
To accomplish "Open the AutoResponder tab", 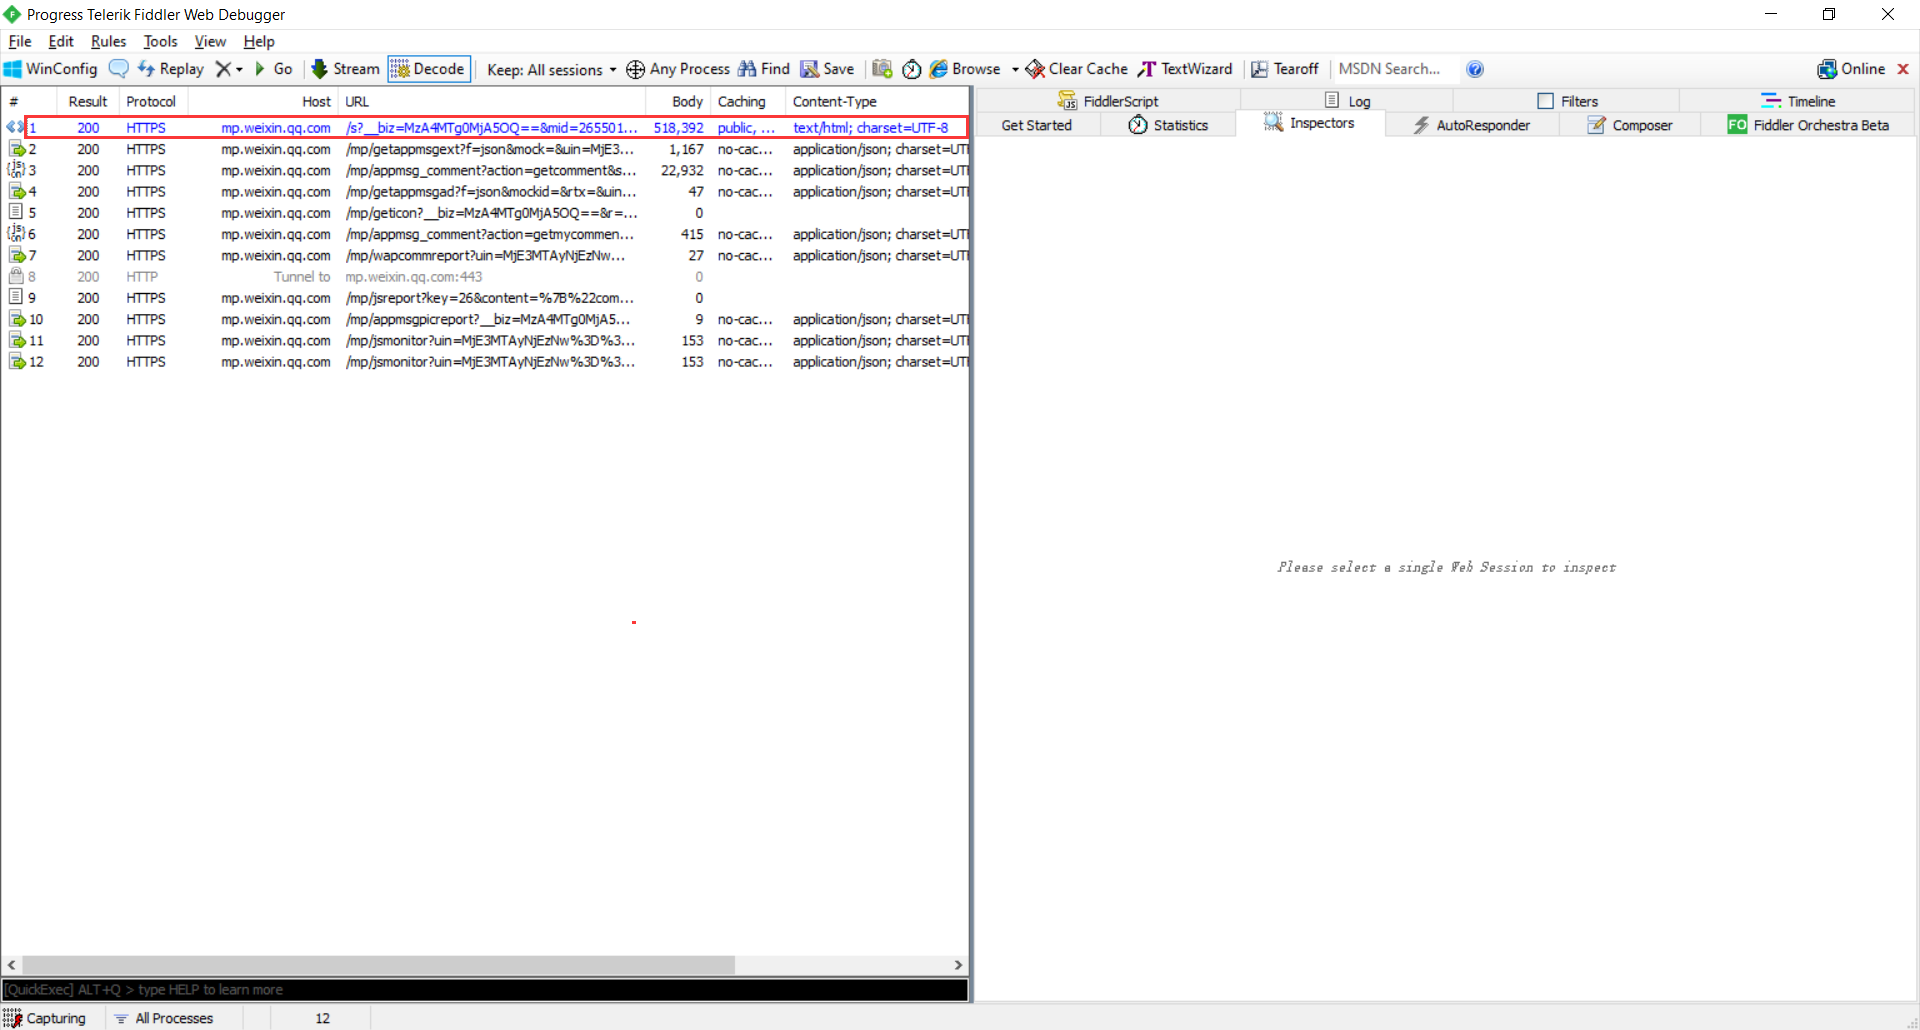I will [x=1472, y=125].
